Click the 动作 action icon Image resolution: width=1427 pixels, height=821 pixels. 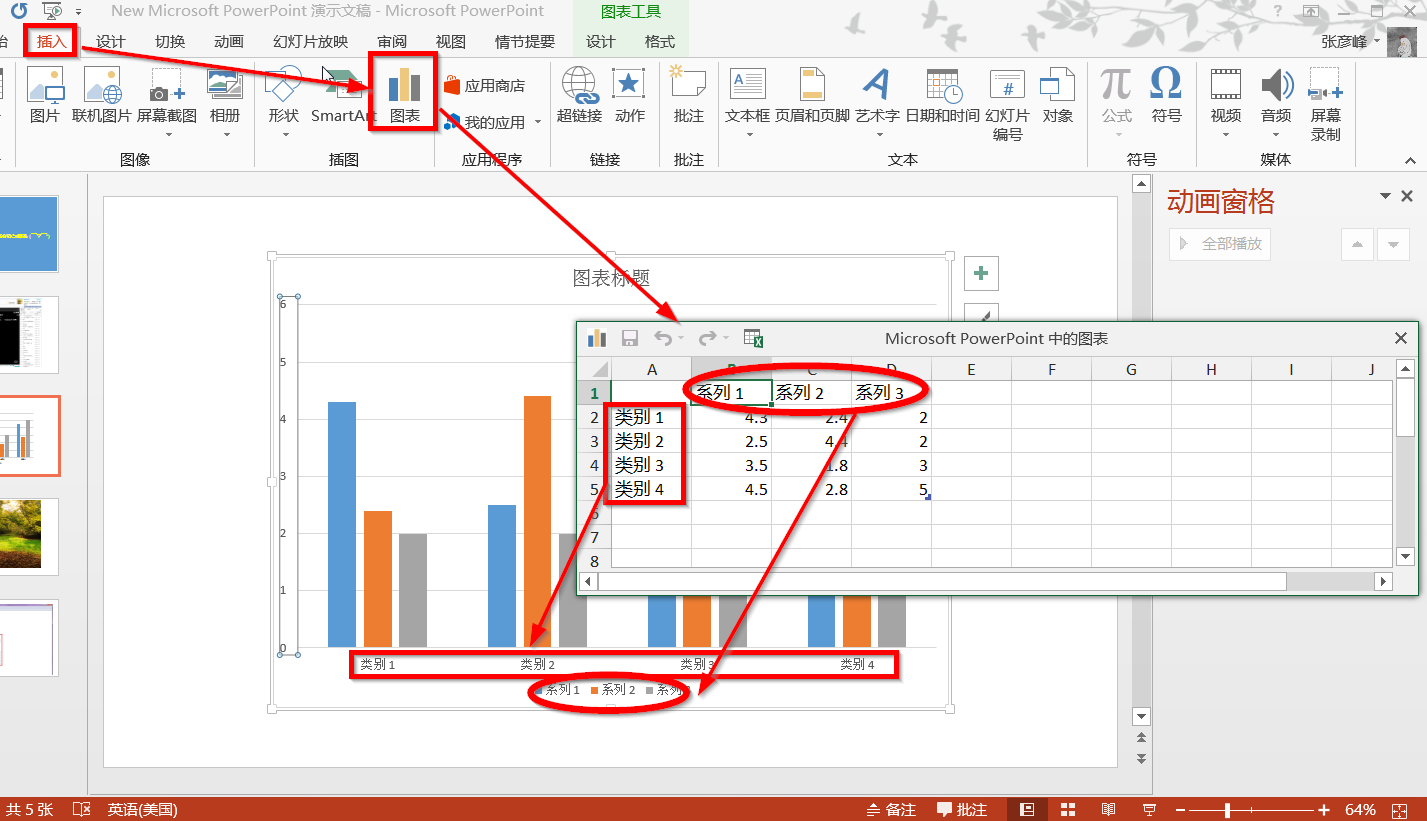(x=629, y=95)
